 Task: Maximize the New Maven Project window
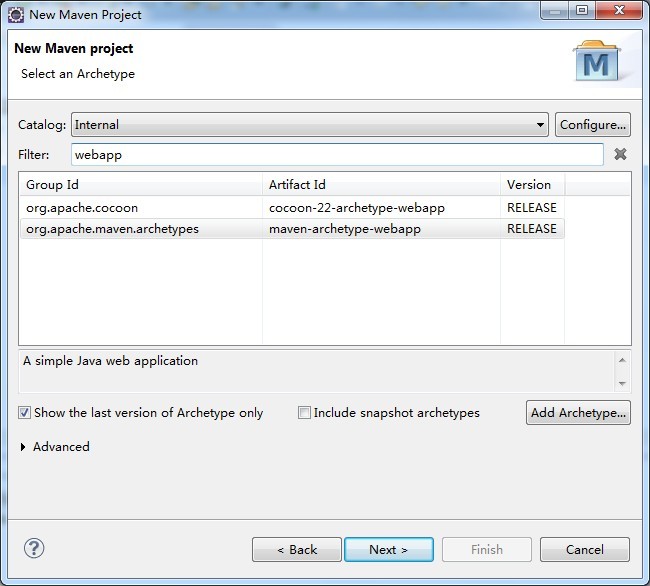582,10
